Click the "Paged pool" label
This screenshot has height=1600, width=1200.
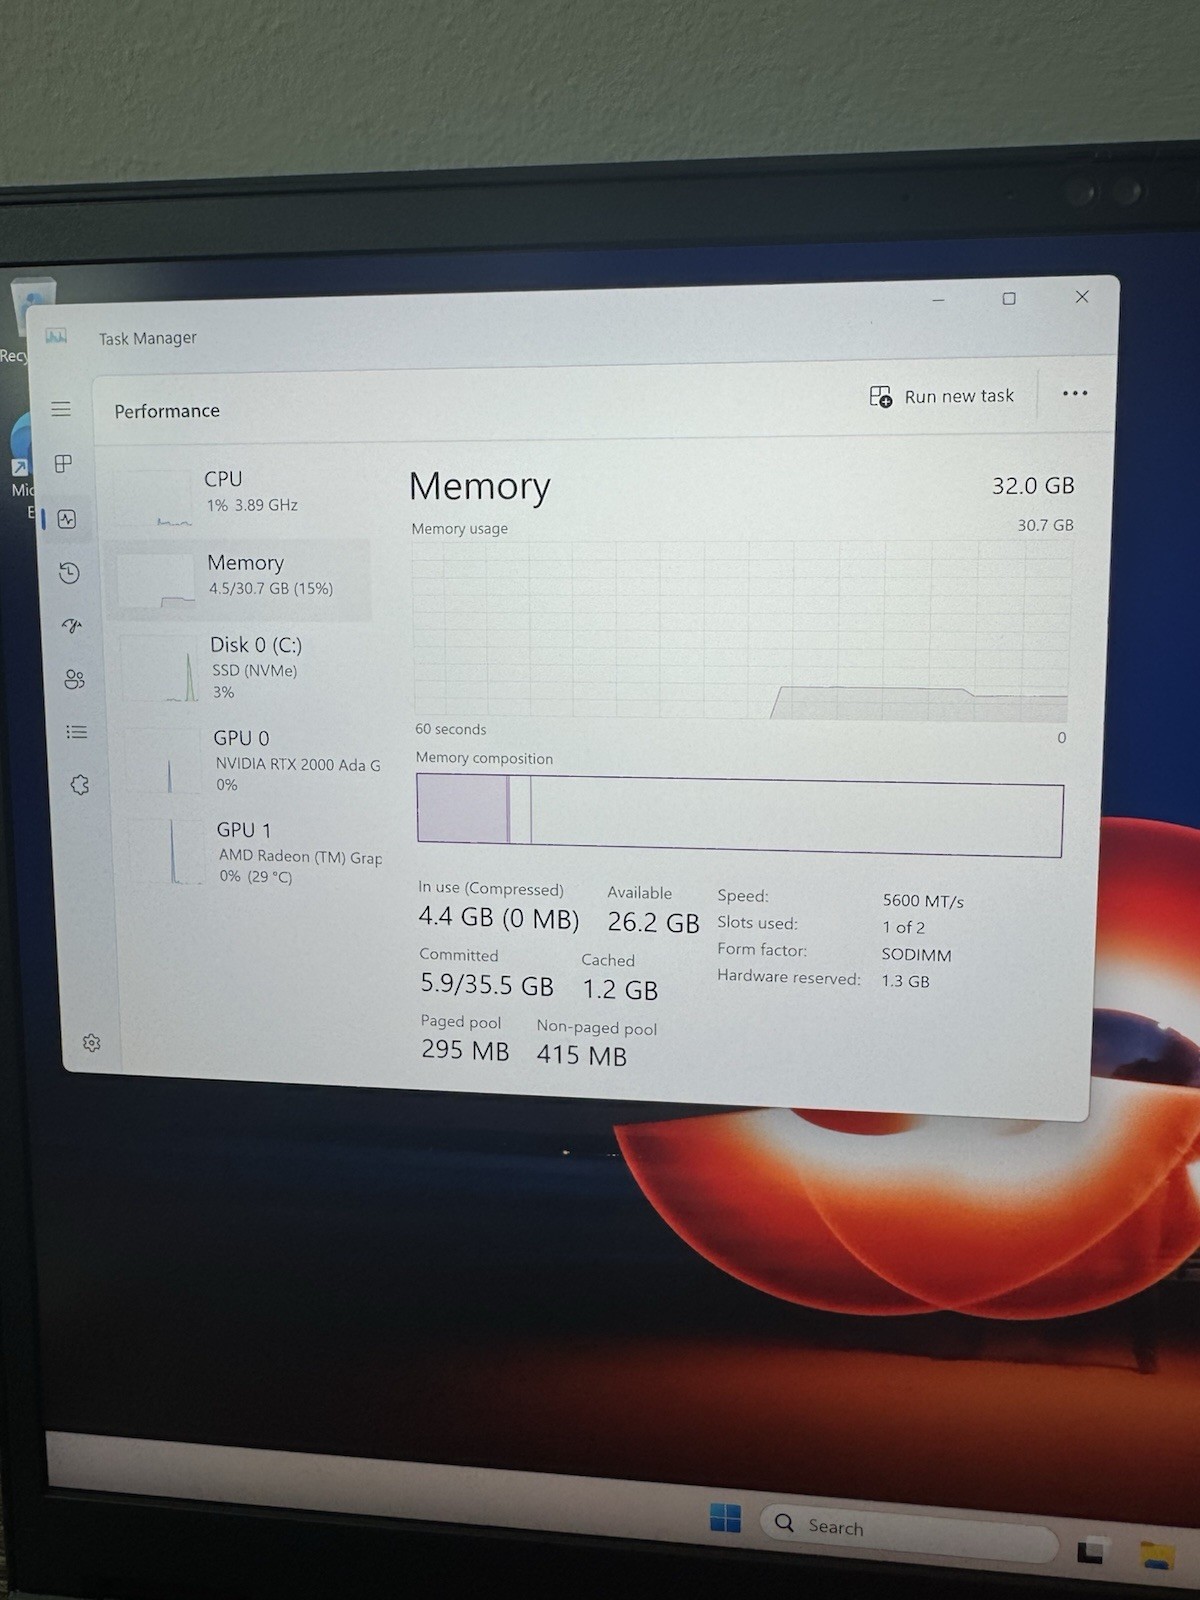461,1021
